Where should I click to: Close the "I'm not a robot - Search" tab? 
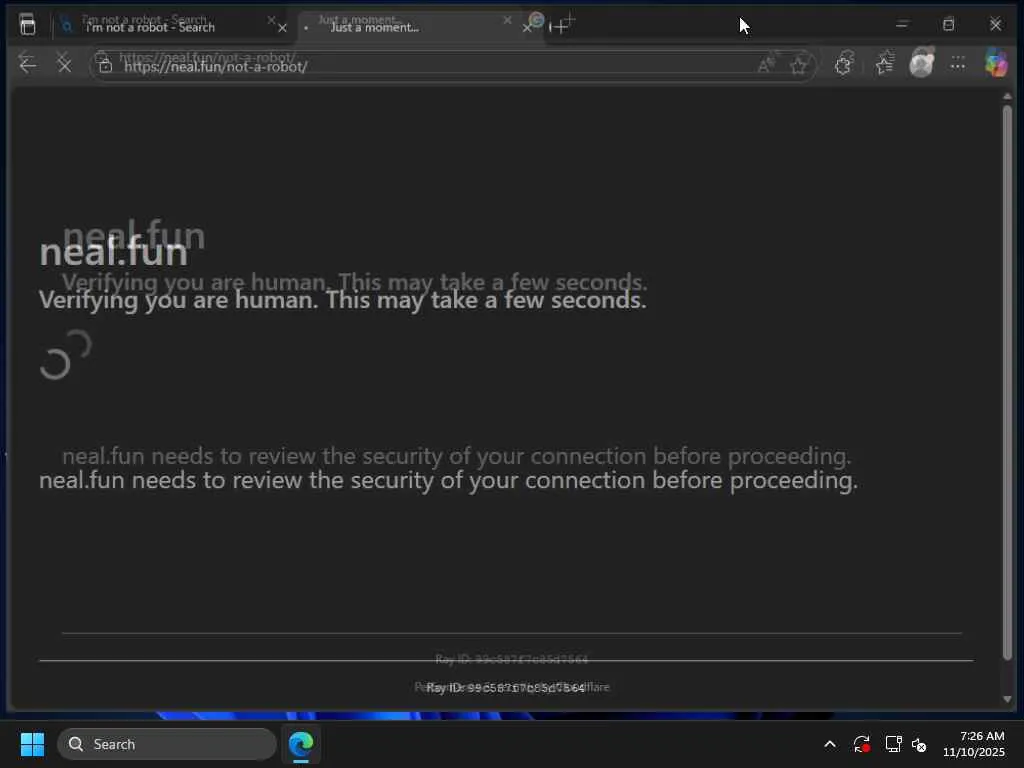coord(282,28)
